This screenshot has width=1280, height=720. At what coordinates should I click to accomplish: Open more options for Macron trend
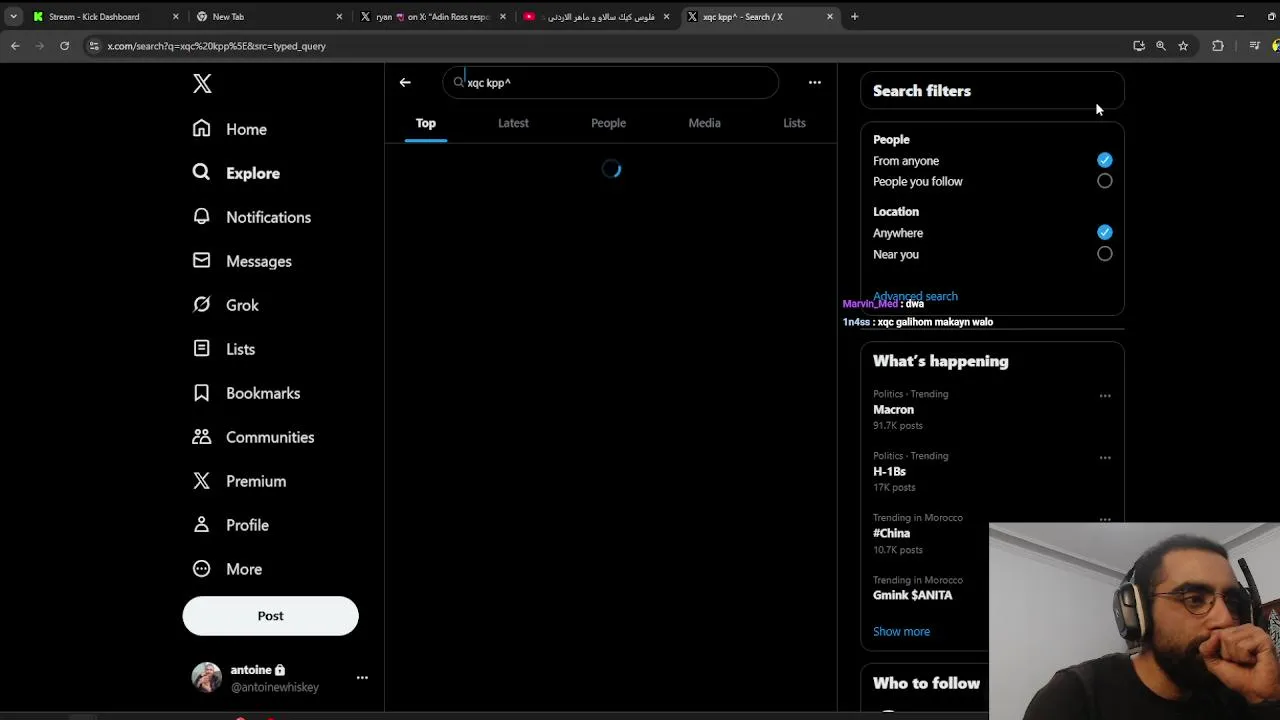point(1105,396)
